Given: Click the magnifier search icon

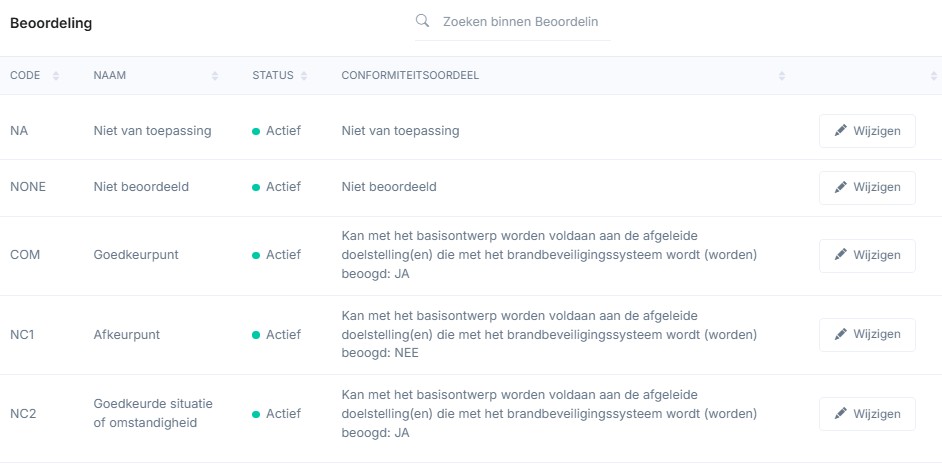Looking at the screenshot, I should coord(422,21).
